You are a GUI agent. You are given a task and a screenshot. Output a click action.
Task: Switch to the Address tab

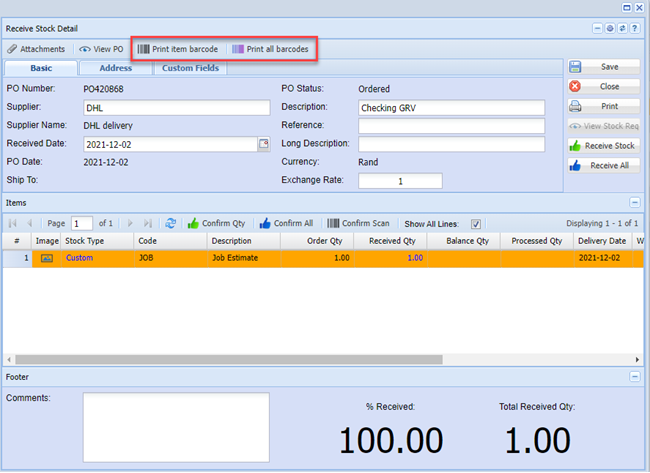(x=116, y=68)
